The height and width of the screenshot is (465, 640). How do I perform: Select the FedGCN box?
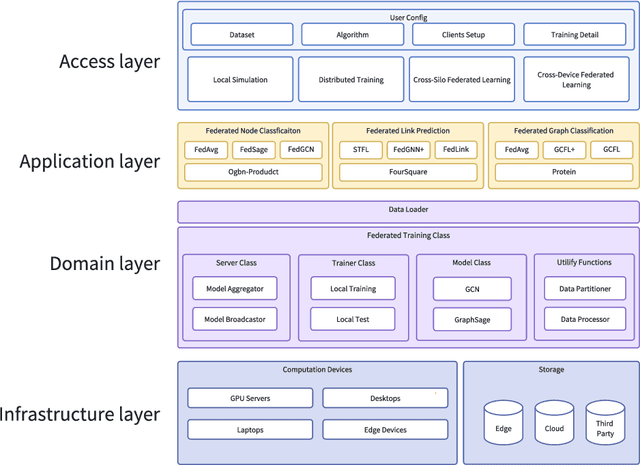(x=301, y=150)
